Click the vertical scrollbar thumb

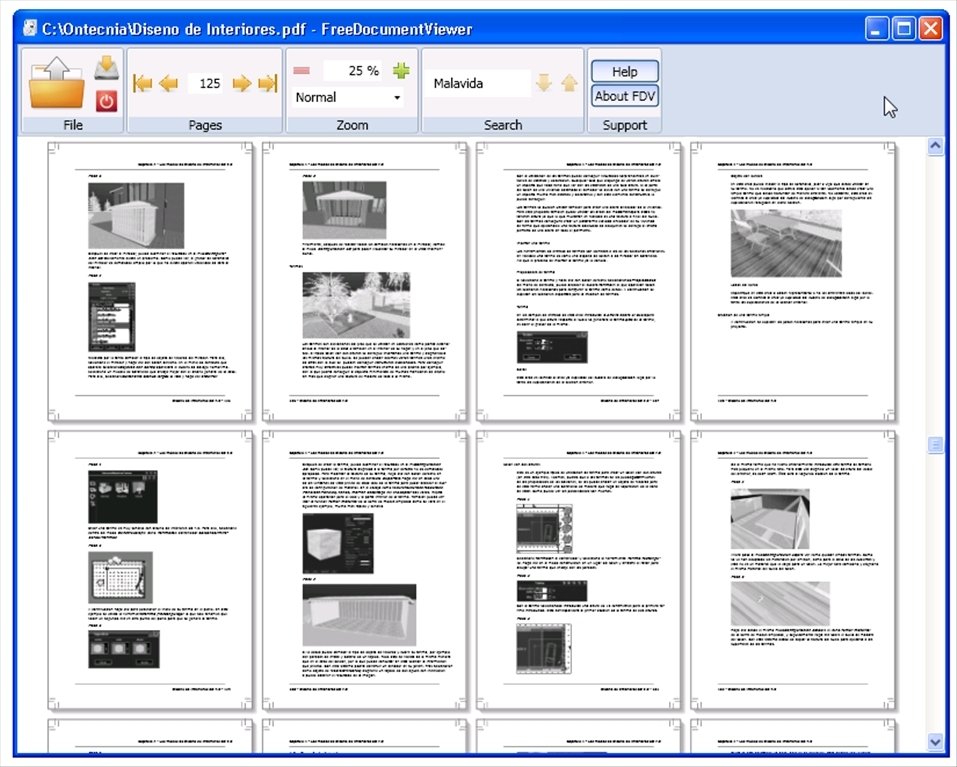point(935,444)
